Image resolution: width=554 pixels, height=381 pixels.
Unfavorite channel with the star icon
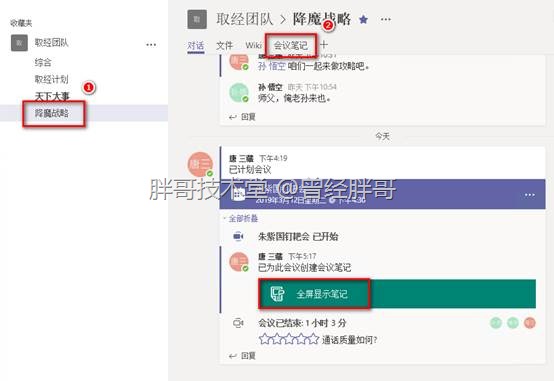click(363, 19)
